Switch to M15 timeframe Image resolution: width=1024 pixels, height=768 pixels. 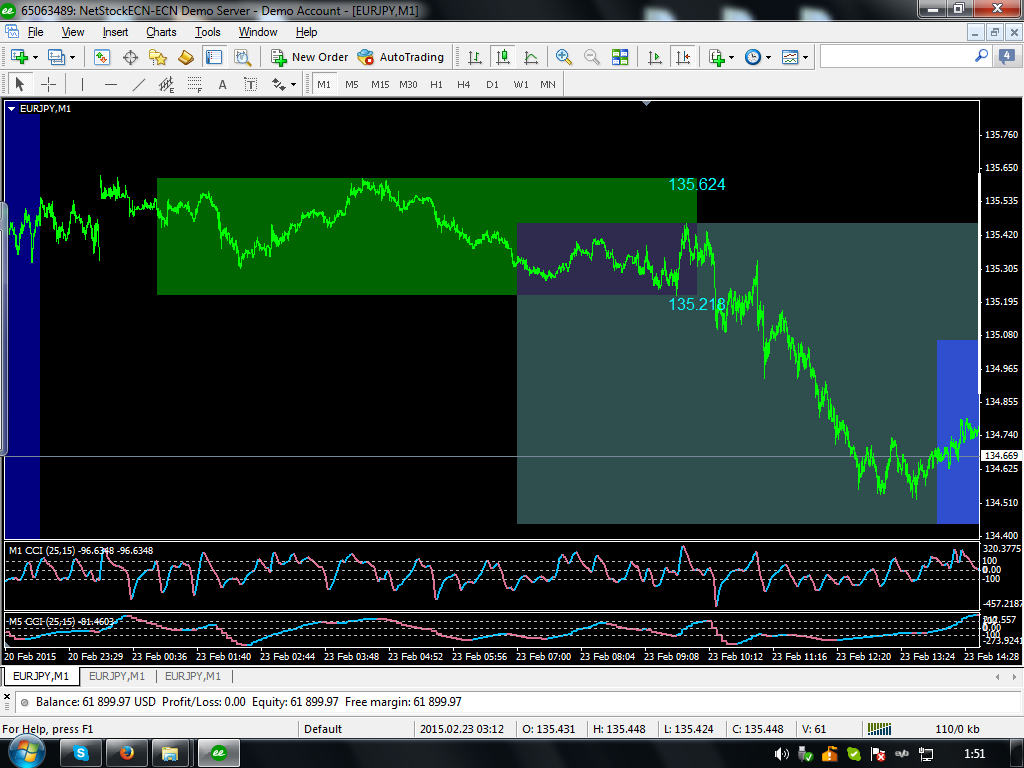380,84
